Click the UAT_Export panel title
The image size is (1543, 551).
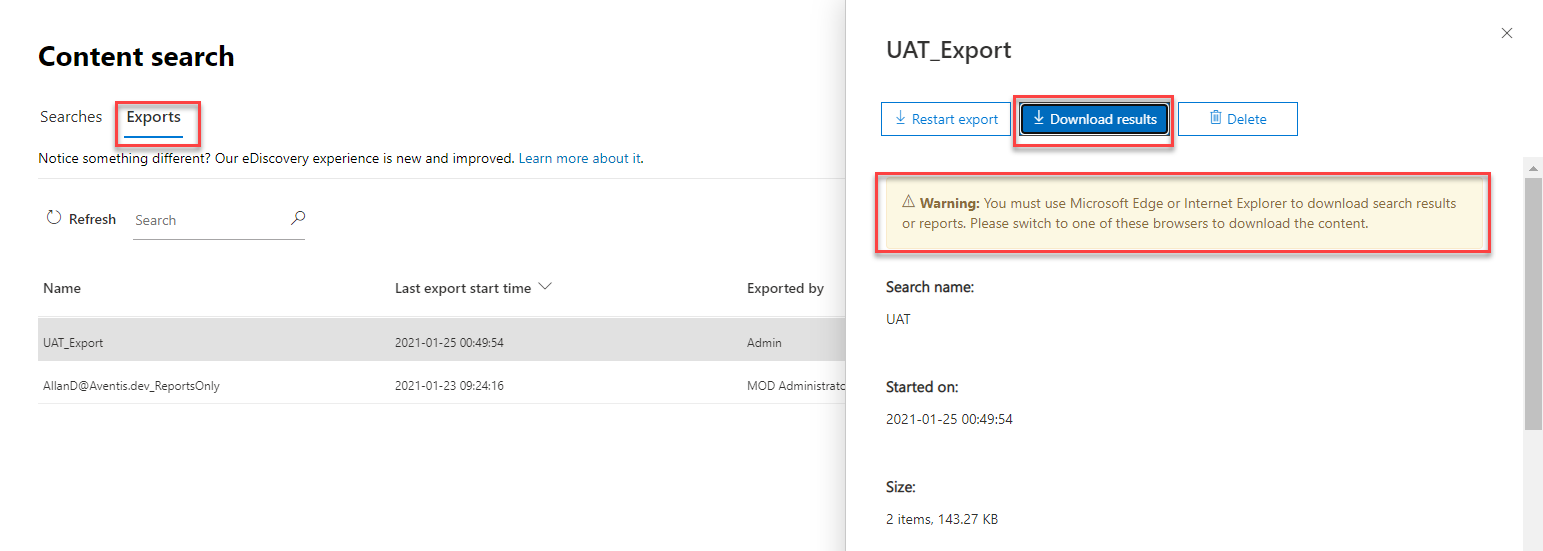tap(949, 50)
